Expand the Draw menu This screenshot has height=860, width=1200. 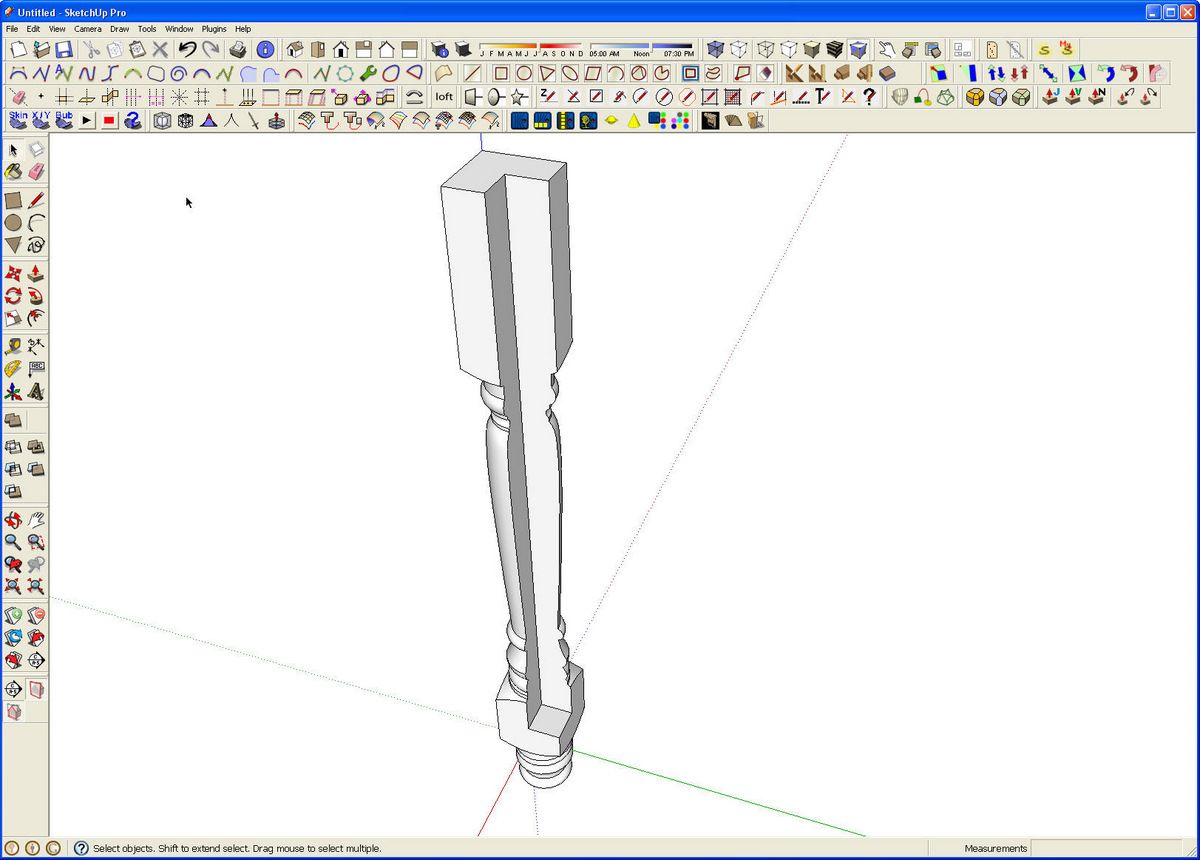click(x=119, y=29)
